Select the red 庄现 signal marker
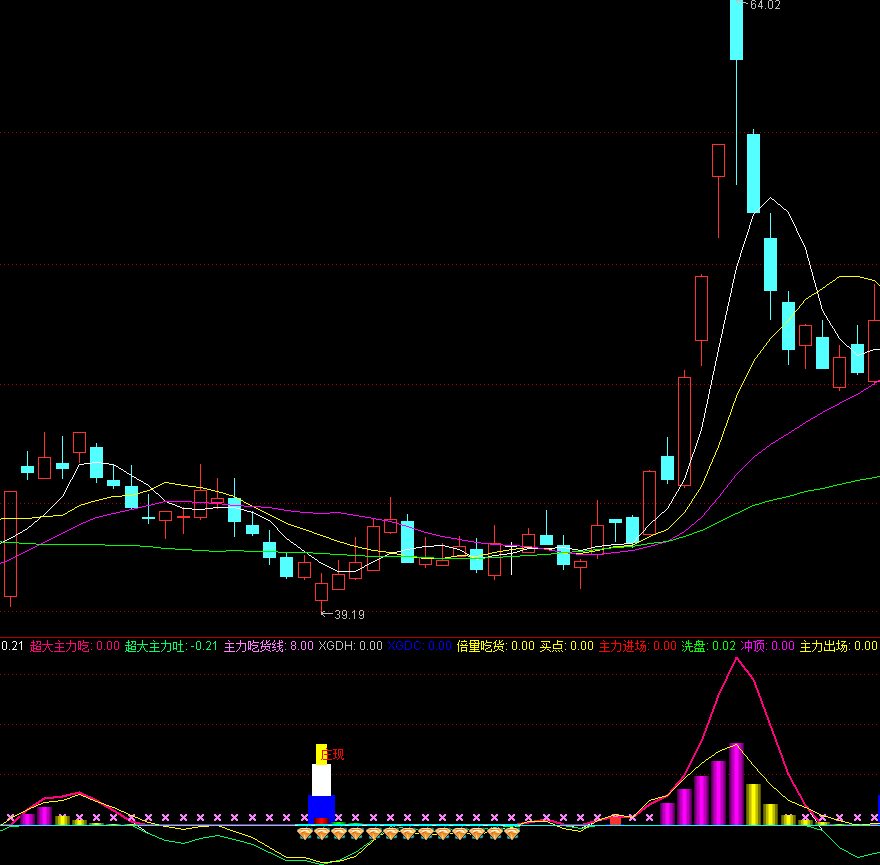Screen dimensions: 880x865 click(333, 754)
